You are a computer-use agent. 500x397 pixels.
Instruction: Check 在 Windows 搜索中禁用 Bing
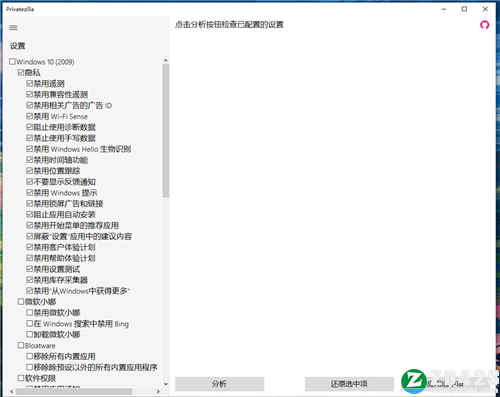click(29, 323)
